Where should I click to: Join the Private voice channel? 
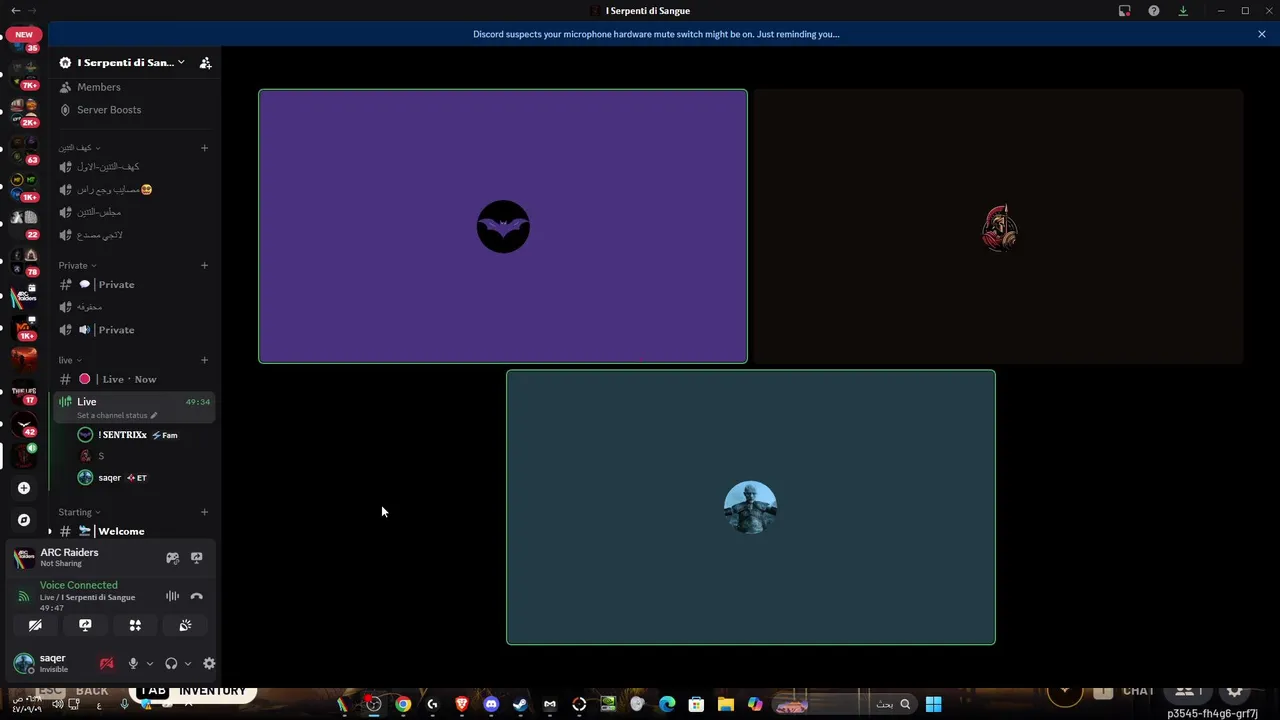coord(134,330)
